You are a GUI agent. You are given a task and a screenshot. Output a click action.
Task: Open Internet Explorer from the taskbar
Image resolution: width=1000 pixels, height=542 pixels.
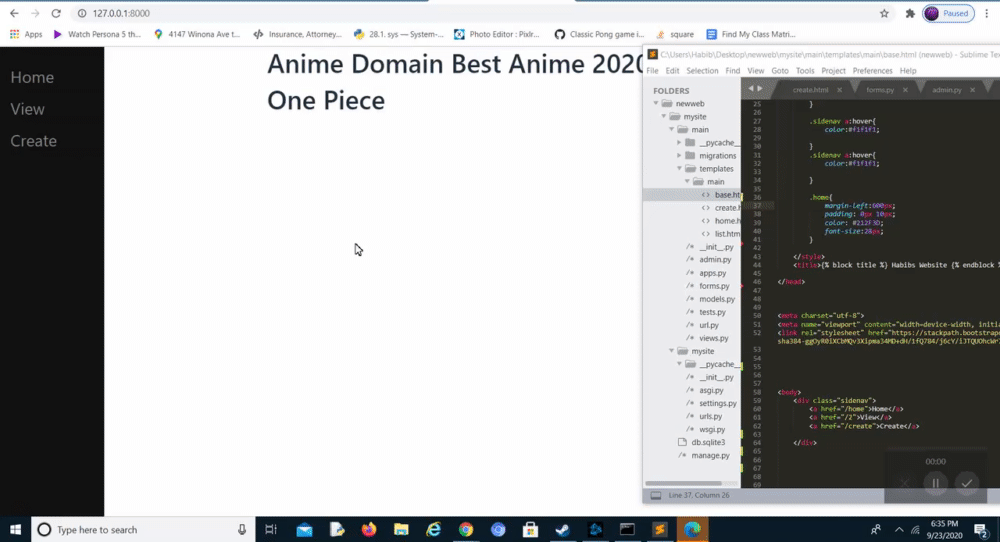tap(434, 529)
